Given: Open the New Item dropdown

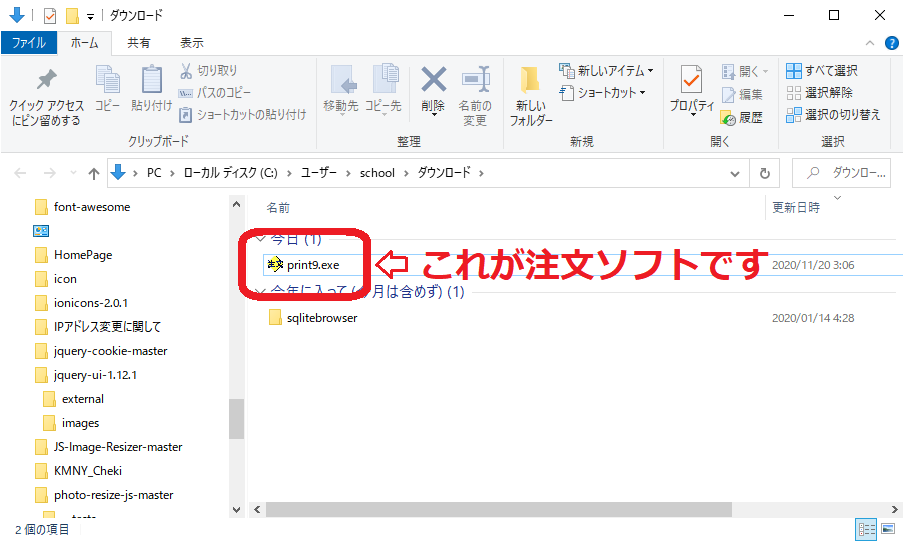Looking at the screenshot, I should click(608, 71).
